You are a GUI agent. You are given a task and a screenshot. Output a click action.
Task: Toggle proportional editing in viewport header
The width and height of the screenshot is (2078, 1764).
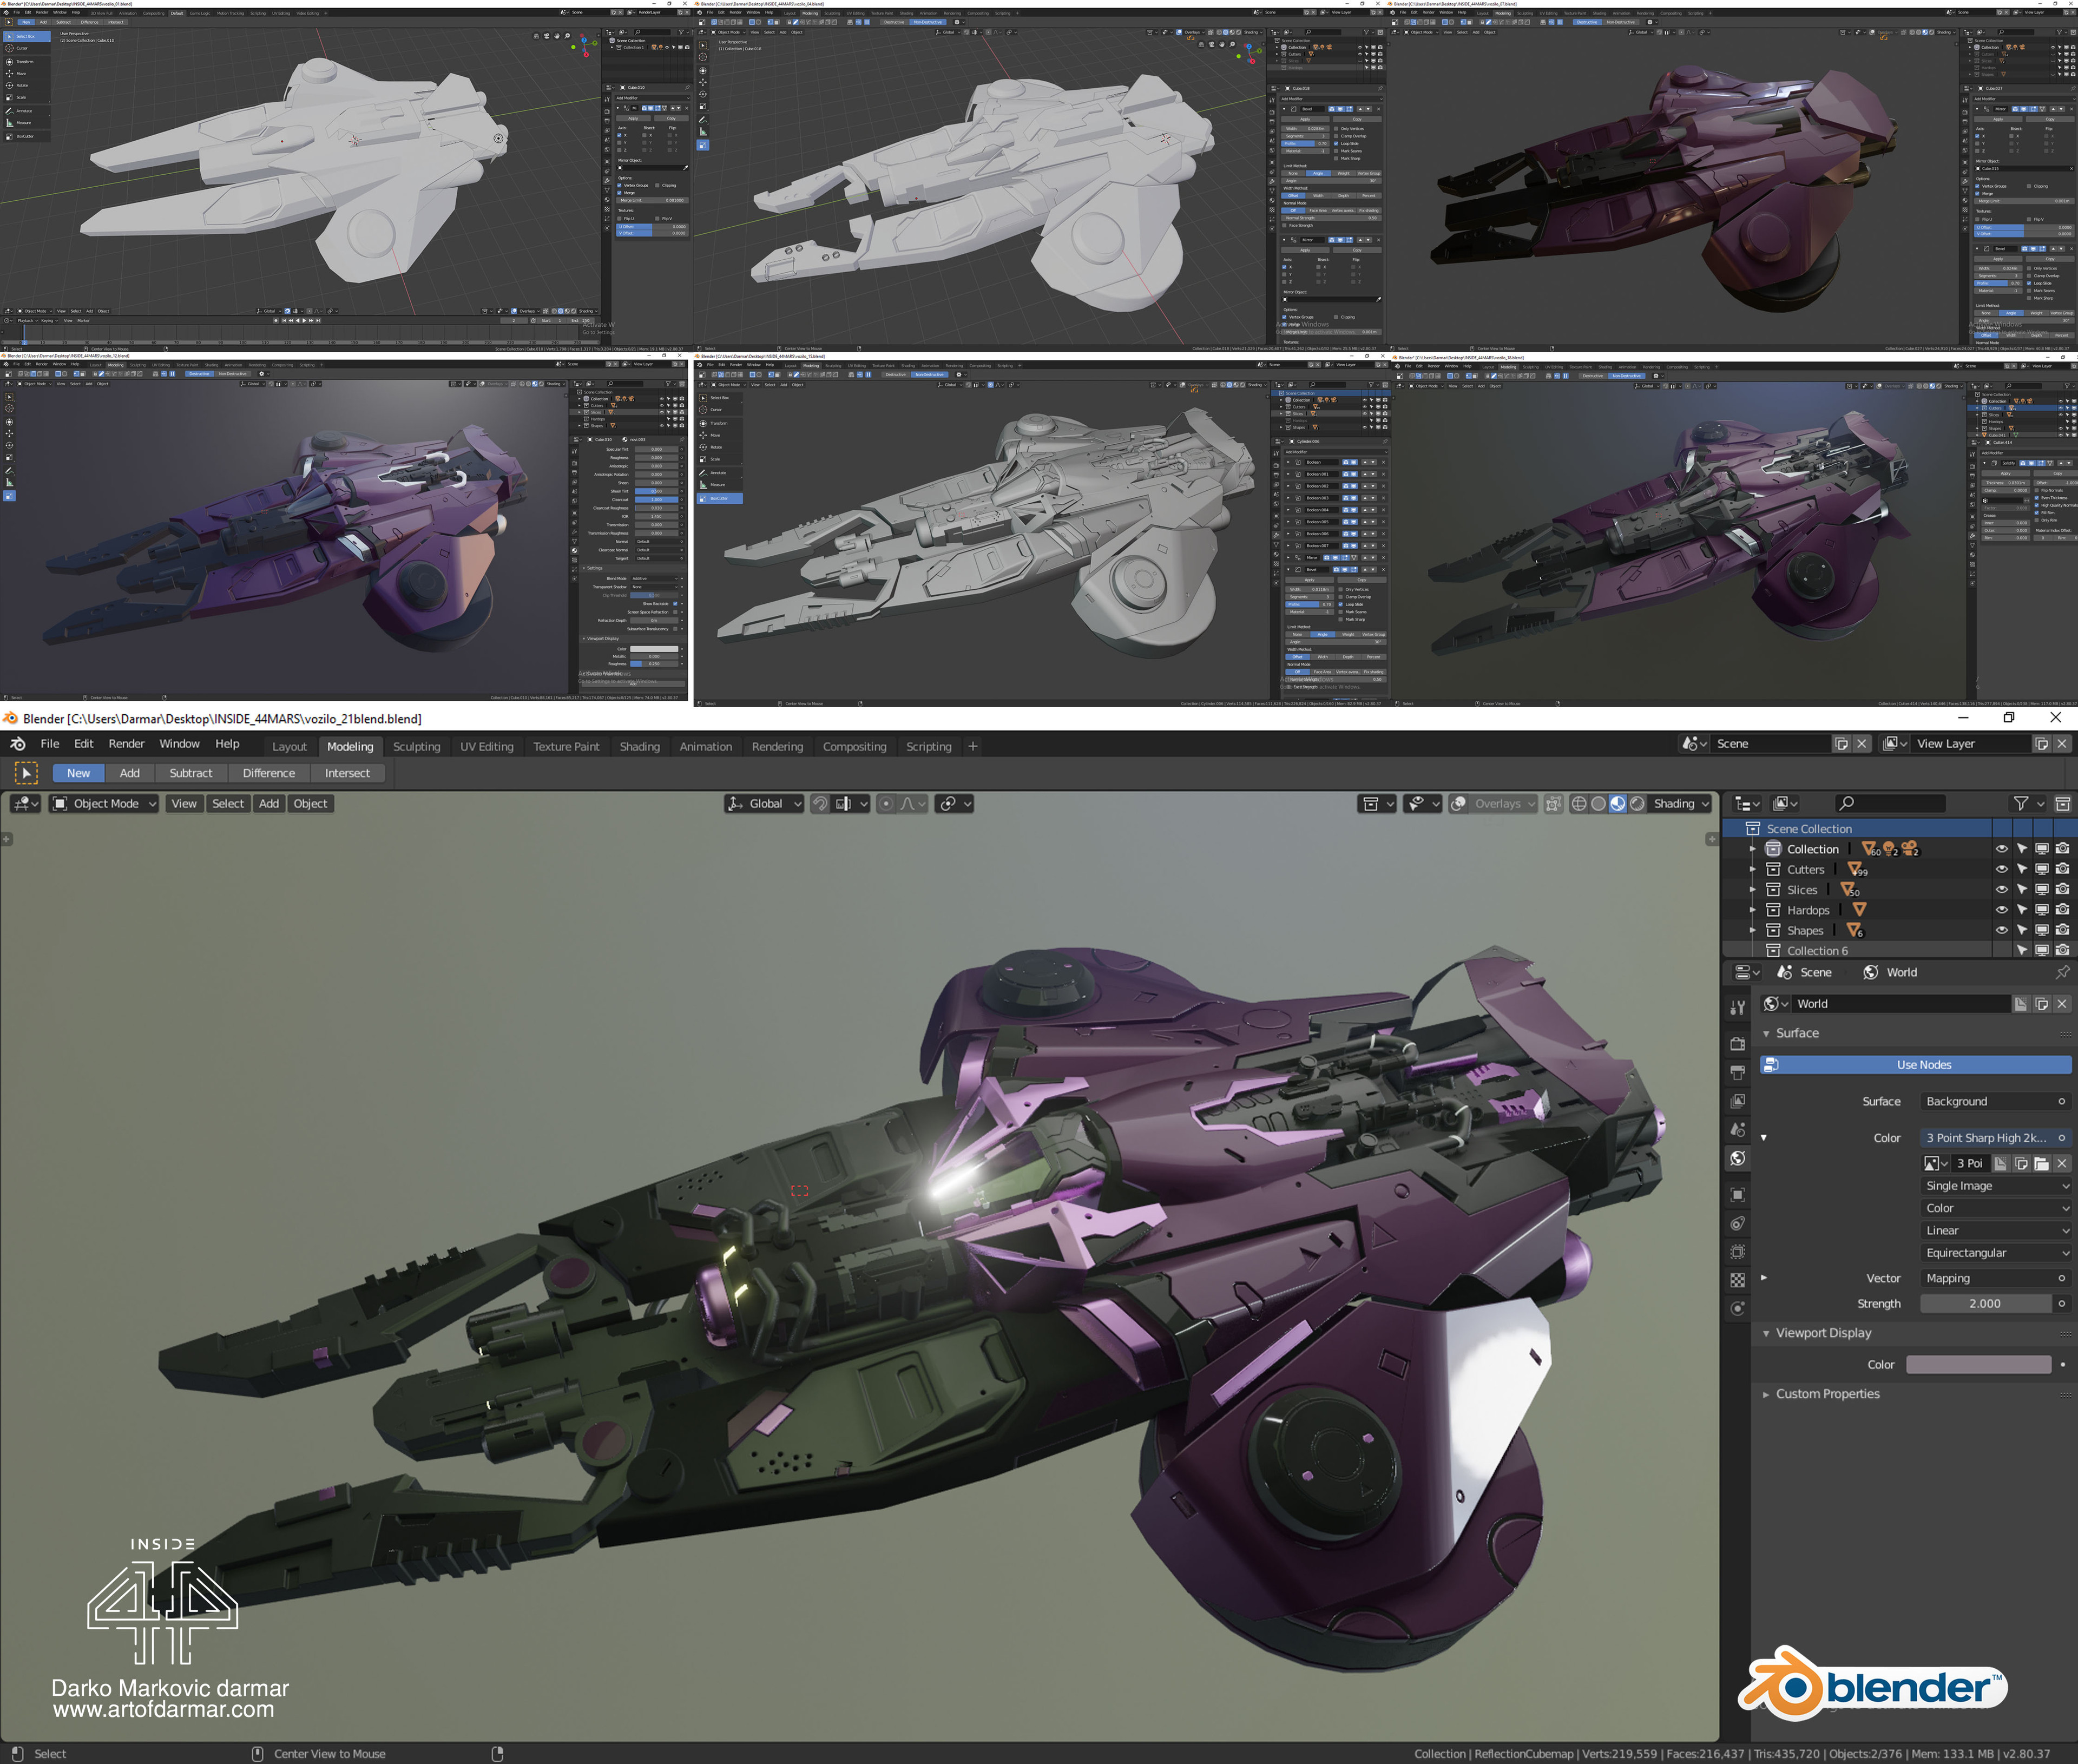coord(886,804)
